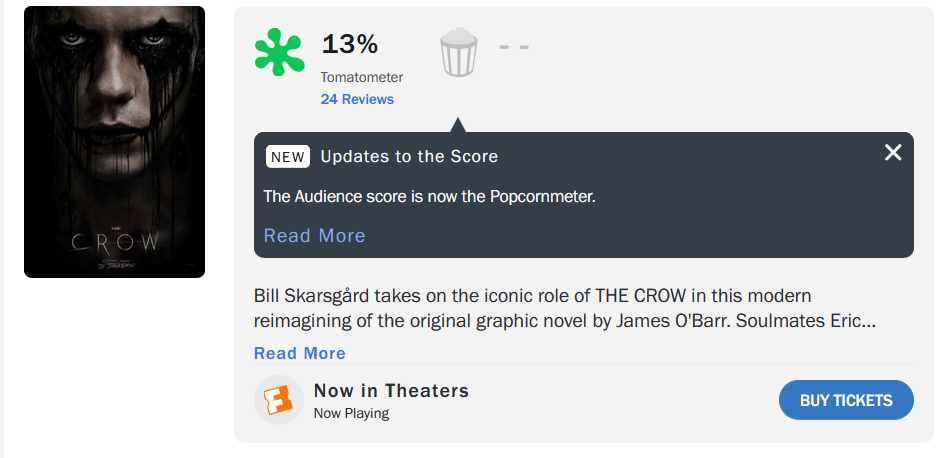Click the Tomatometer label text

coord(361,78)
